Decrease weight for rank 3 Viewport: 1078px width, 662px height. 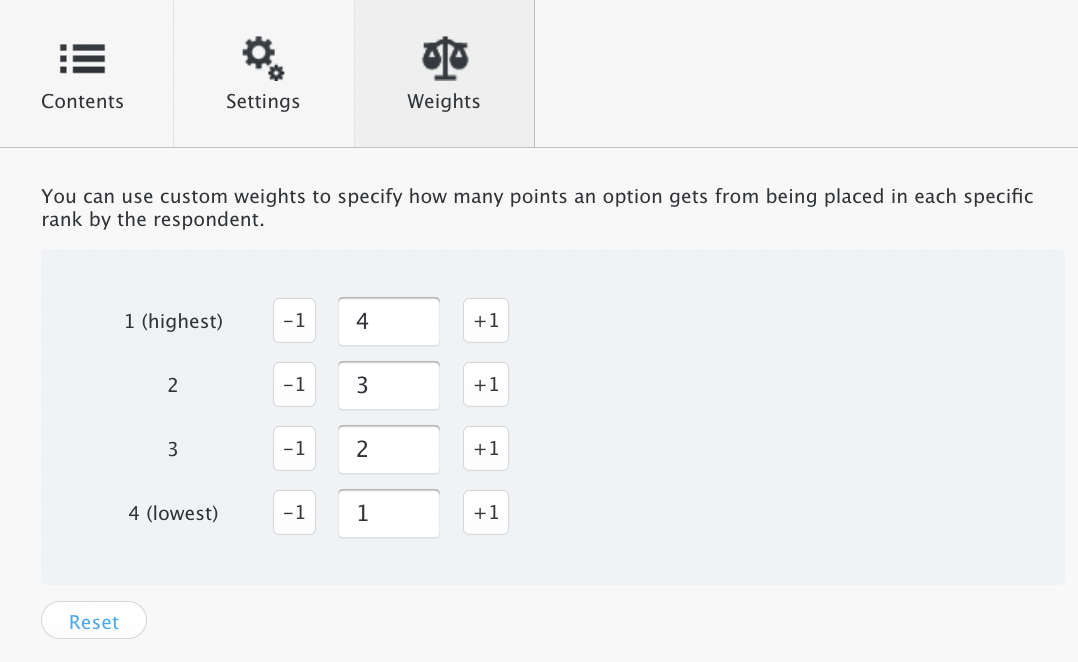[x=294, y=448]
